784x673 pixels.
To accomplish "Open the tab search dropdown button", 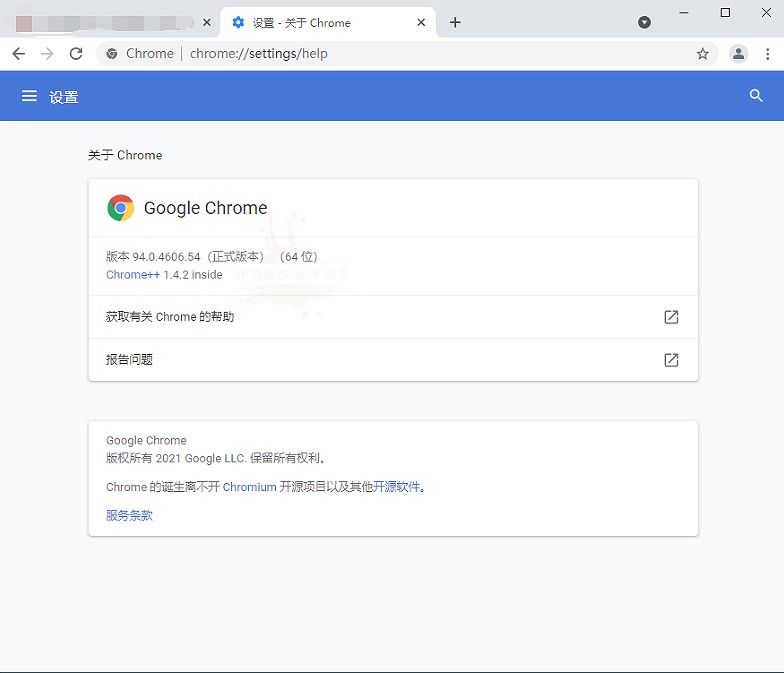I will [644, 22].
